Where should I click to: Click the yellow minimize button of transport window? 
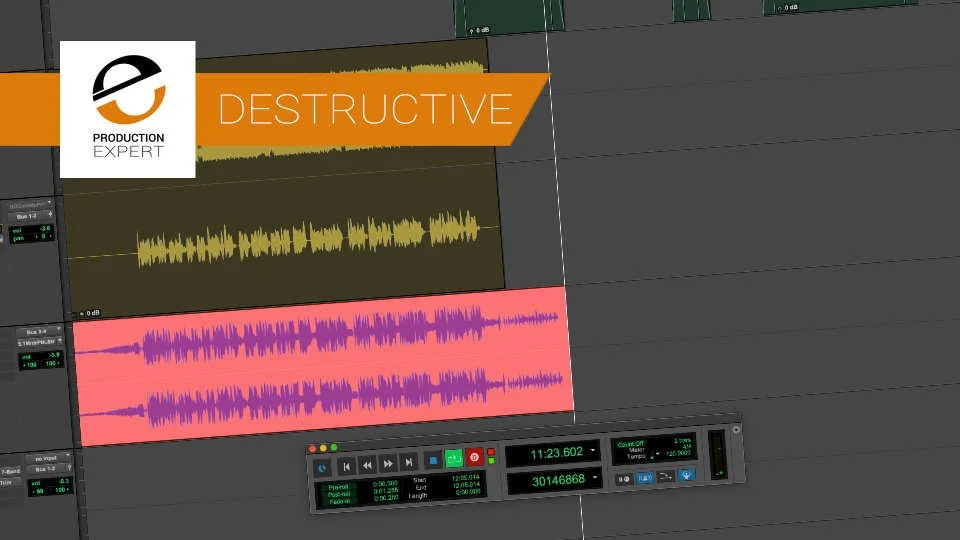pyautogui.click(x=323, y=448)
